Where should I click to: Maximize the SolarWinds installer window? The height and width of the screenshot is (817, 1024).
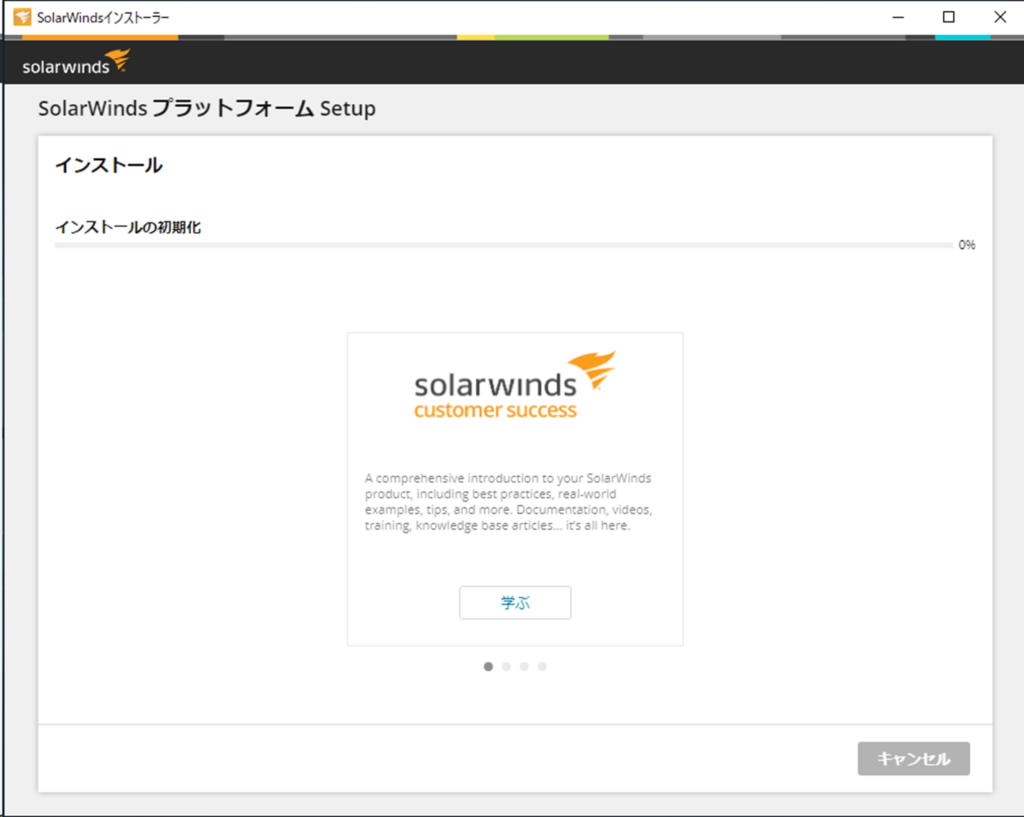(x=948, y=17)
